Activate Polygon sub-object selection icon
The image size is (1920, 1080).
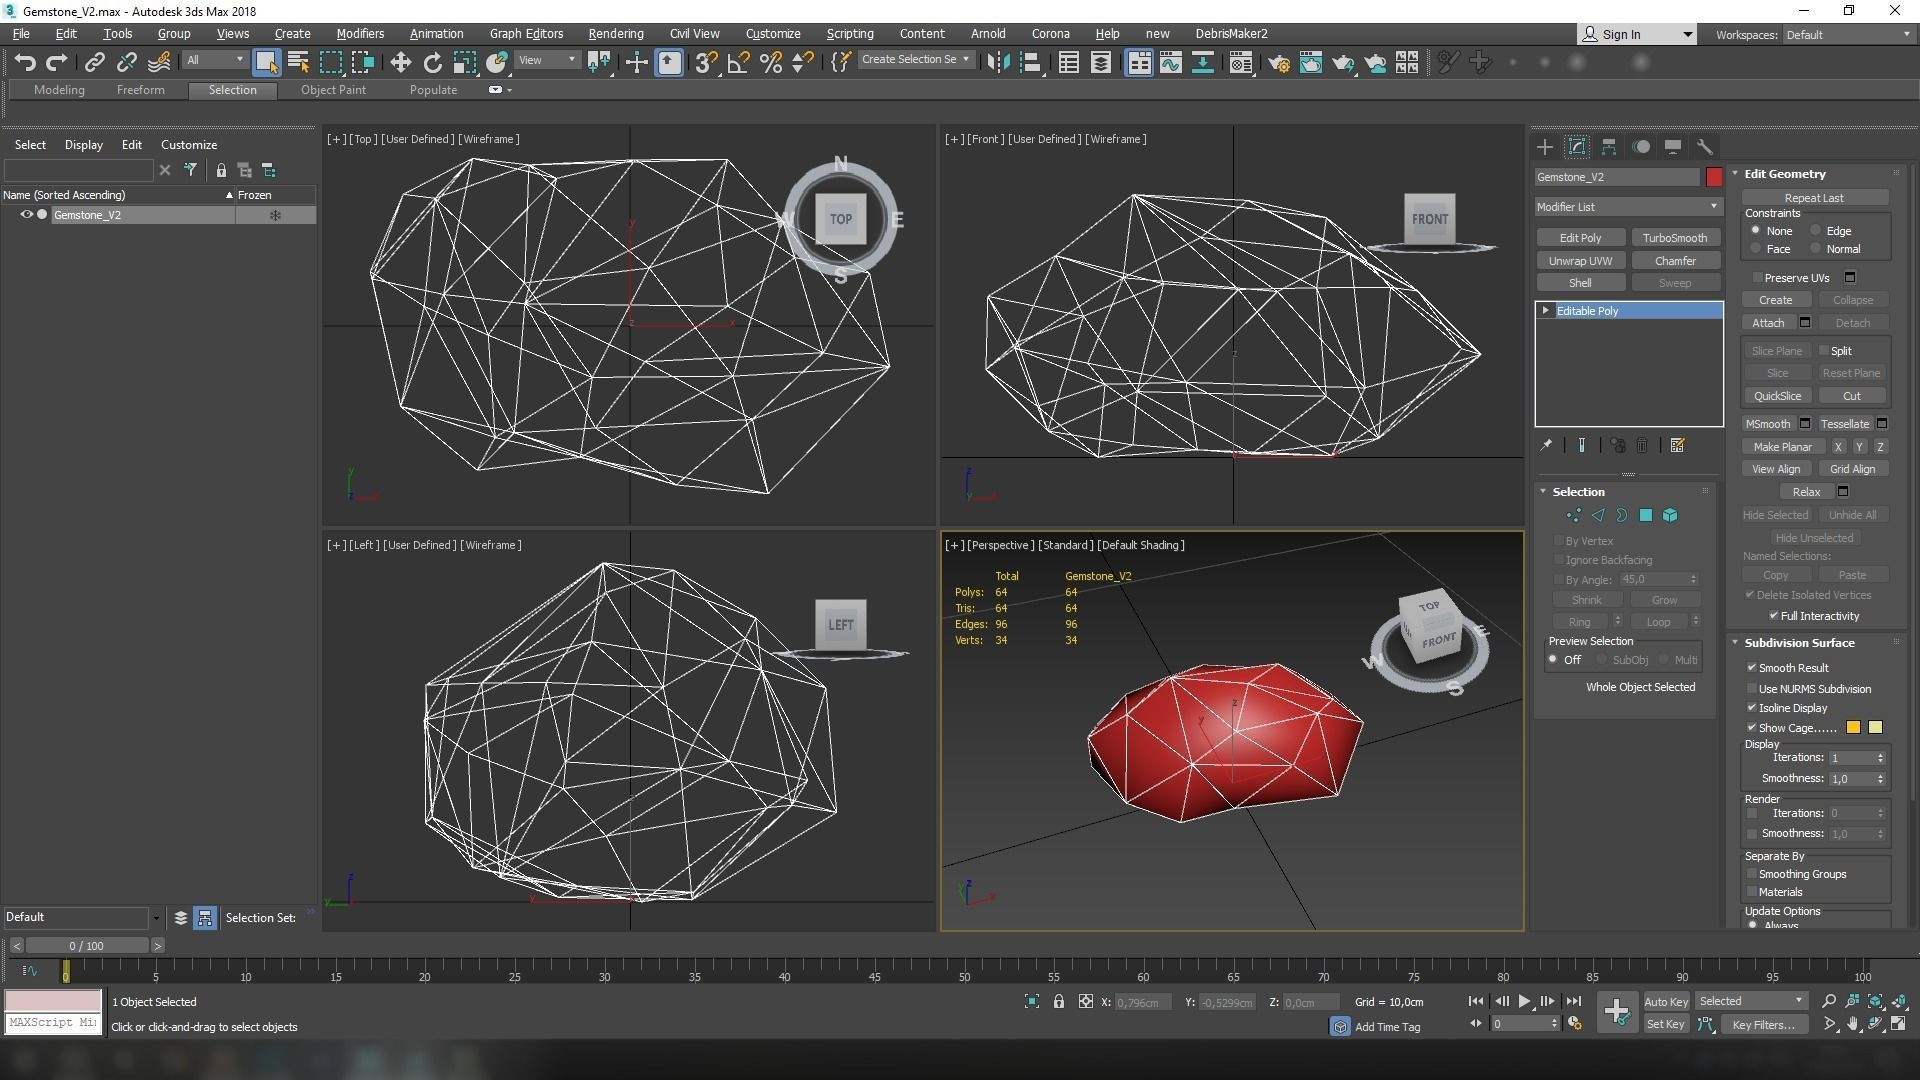point(1646,515)
